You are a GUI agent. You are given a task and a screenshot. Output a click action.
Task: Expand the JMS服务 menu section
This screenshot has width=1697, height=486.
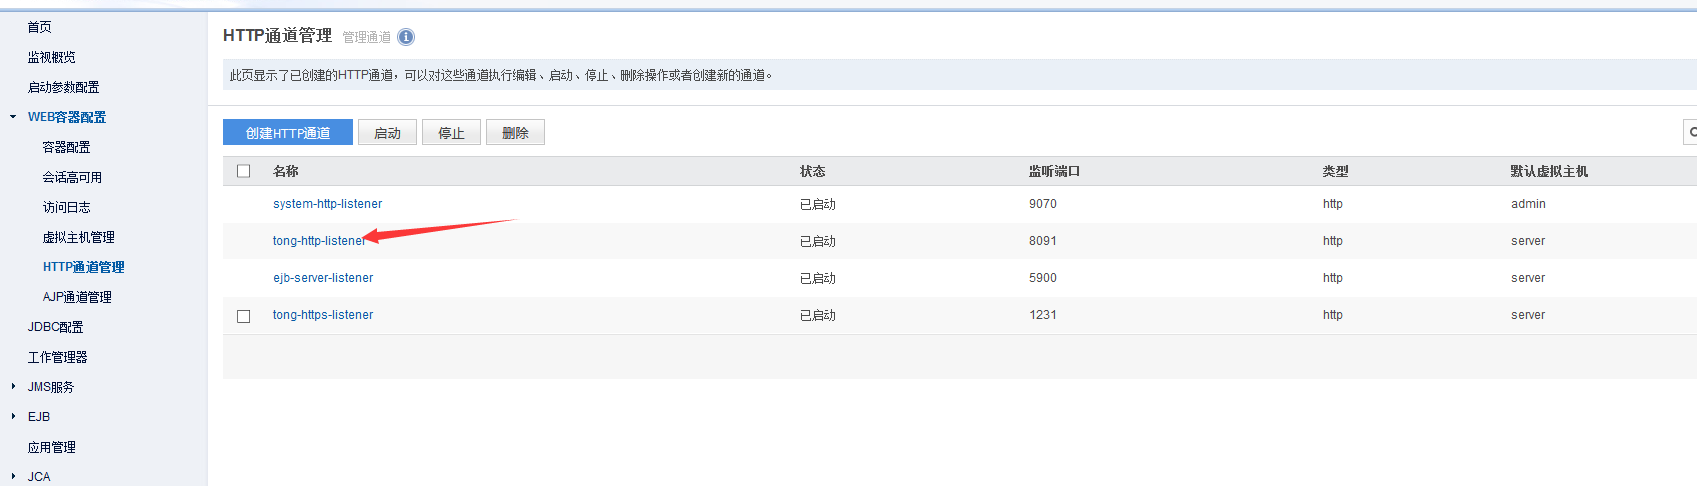[x=13, y=387]
